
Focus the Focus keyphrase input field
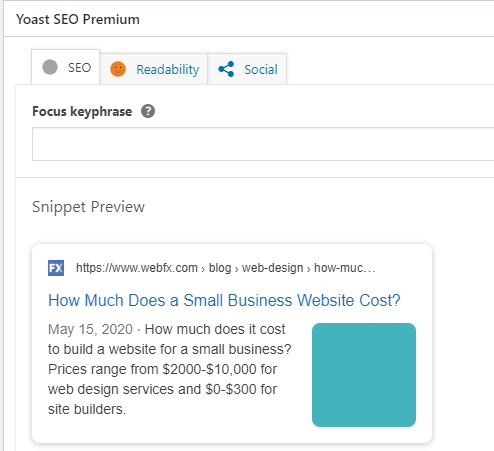263,144
